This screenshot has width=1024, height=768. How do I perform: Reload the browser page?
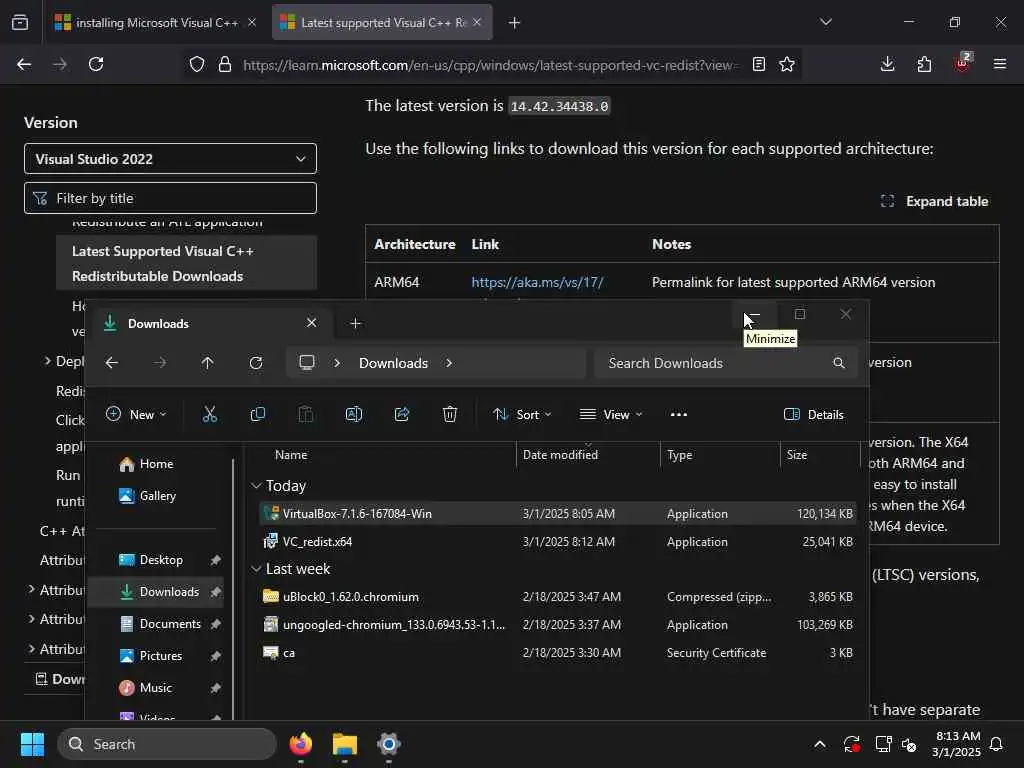96,64
